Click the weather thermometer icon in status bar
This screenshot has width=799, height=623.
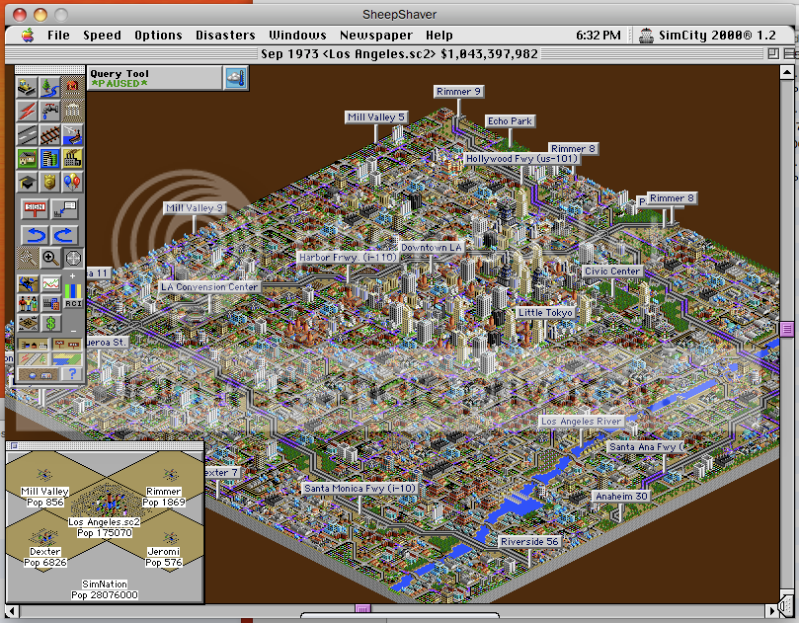click(x=235, y=78)
